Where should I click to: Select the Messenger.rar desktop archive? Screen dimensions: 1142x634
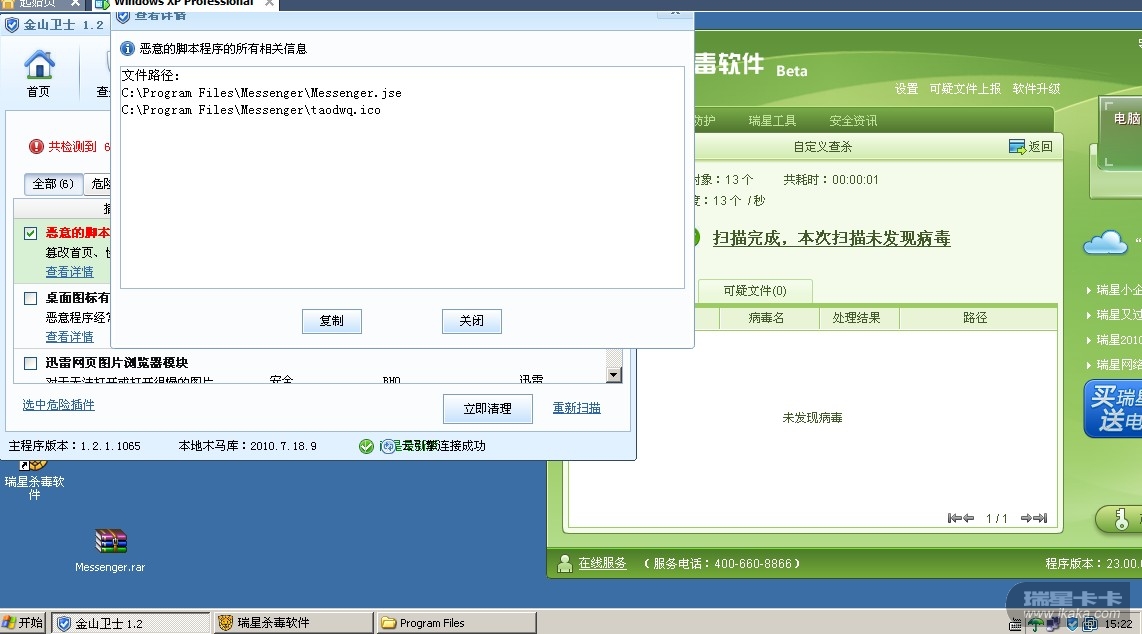pos(110,551)
